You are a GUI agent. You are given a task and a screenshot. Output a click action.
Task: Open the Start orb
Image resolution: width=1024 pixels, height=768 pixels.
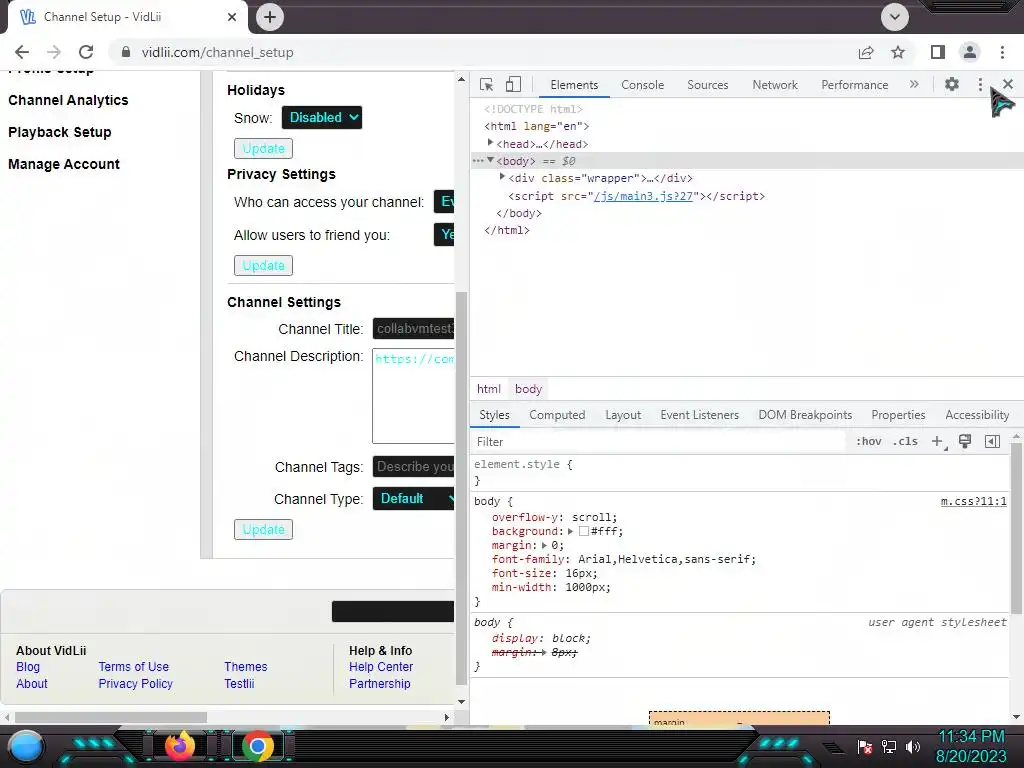26,746
